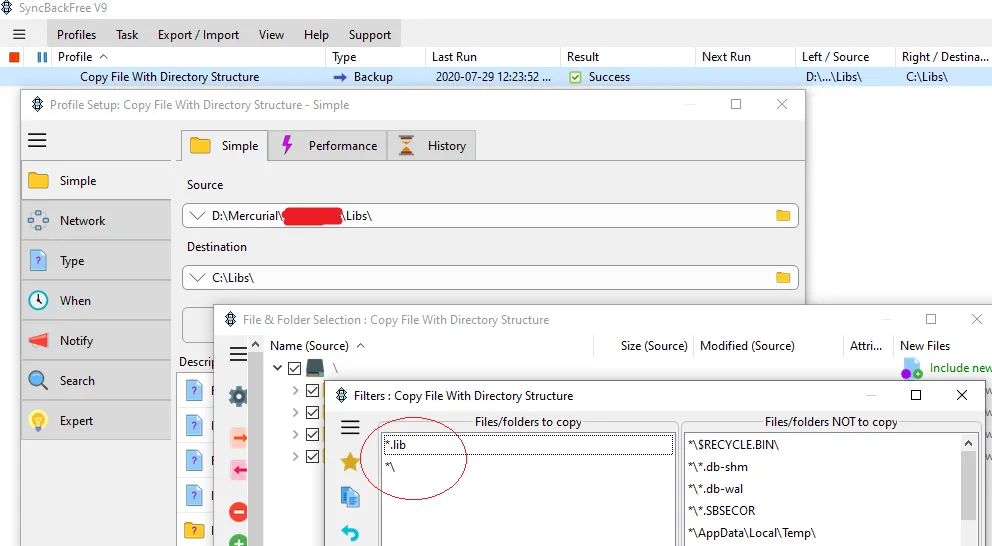992x546 pixels.
Task: Click the green Success checkmark icon
Action: coord(575,77)
